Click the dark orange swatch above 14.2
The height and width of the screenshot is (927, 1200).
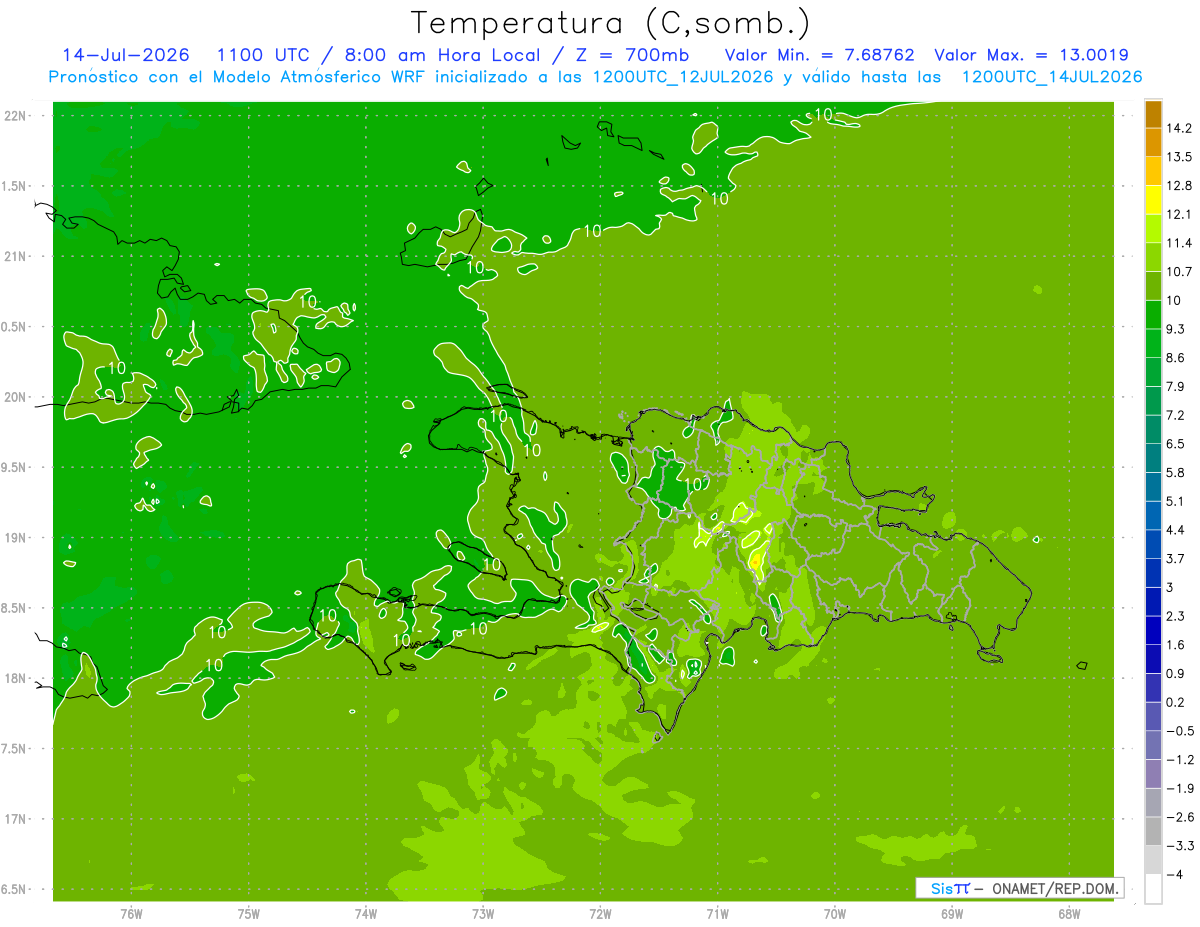click(1153, 114)
